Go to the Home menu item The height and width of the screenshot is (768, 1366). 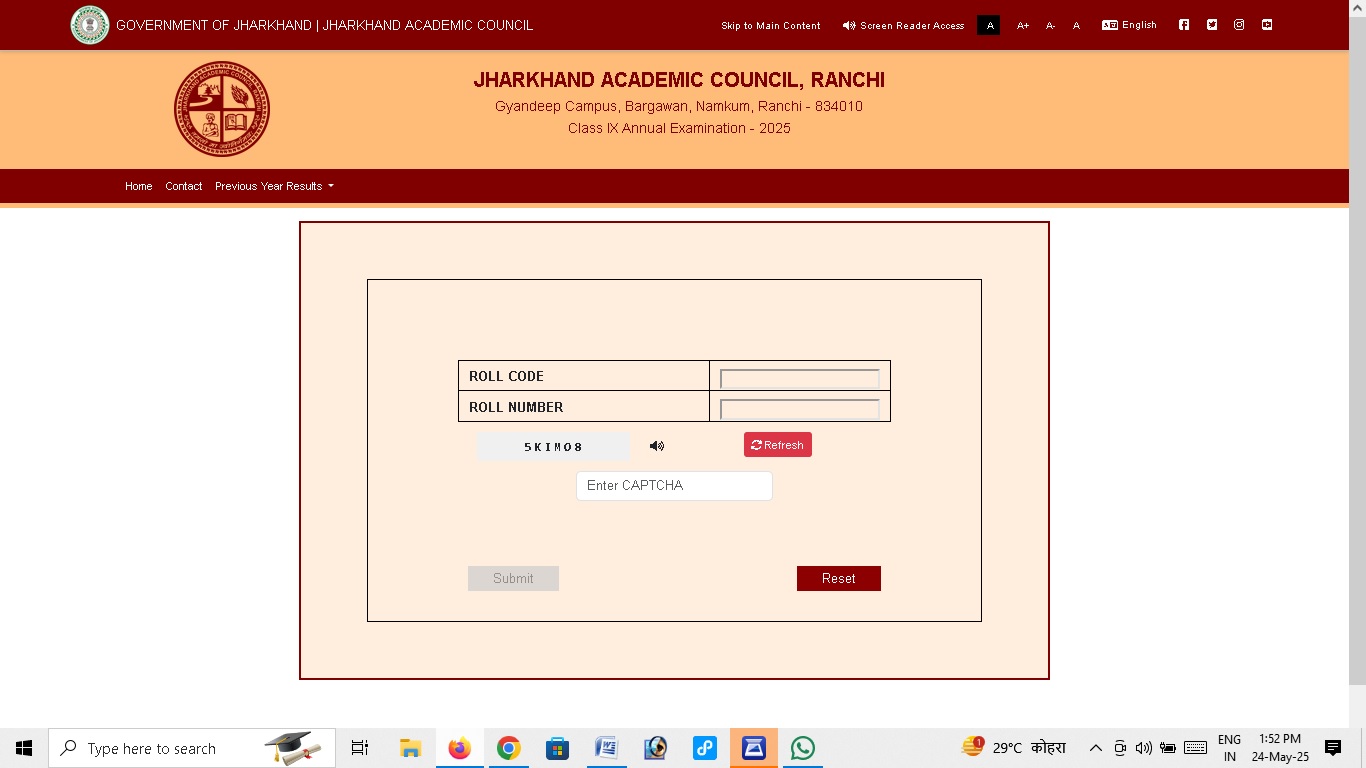coord(139,186)
